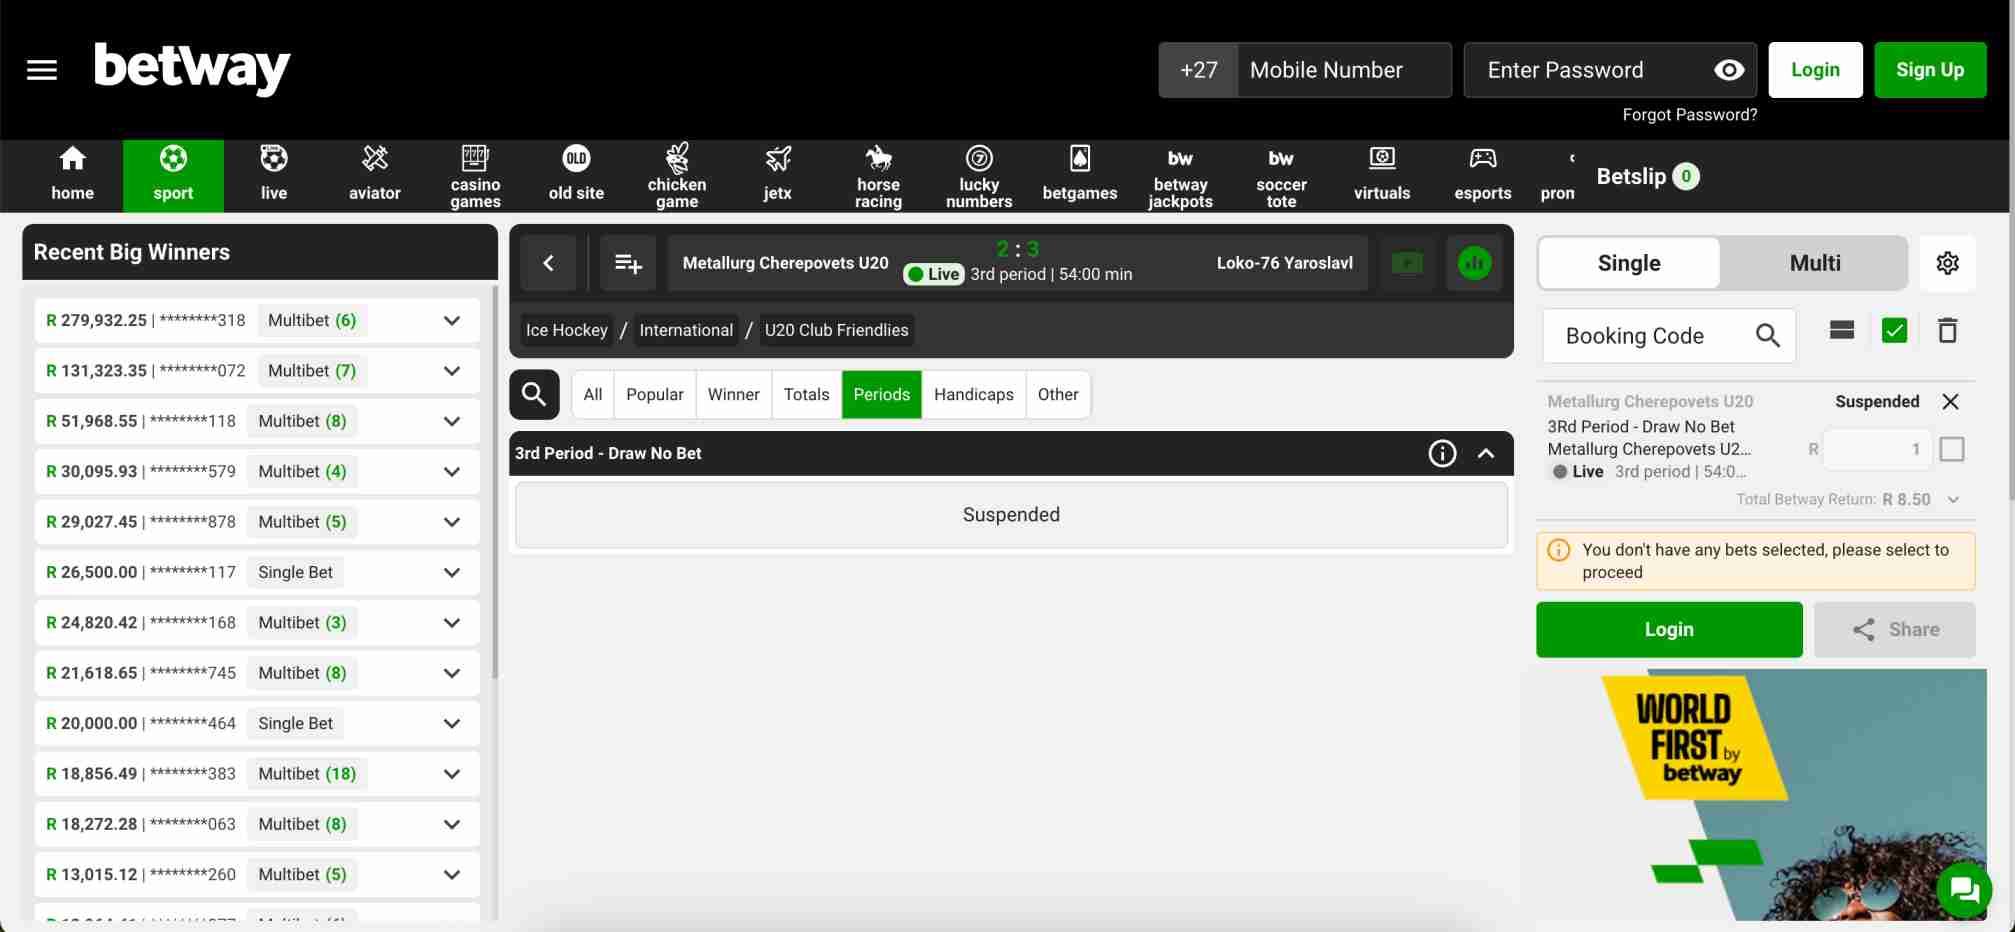2015x932 pixels.
Task: Switch to the old site
Action: (576, 175)
